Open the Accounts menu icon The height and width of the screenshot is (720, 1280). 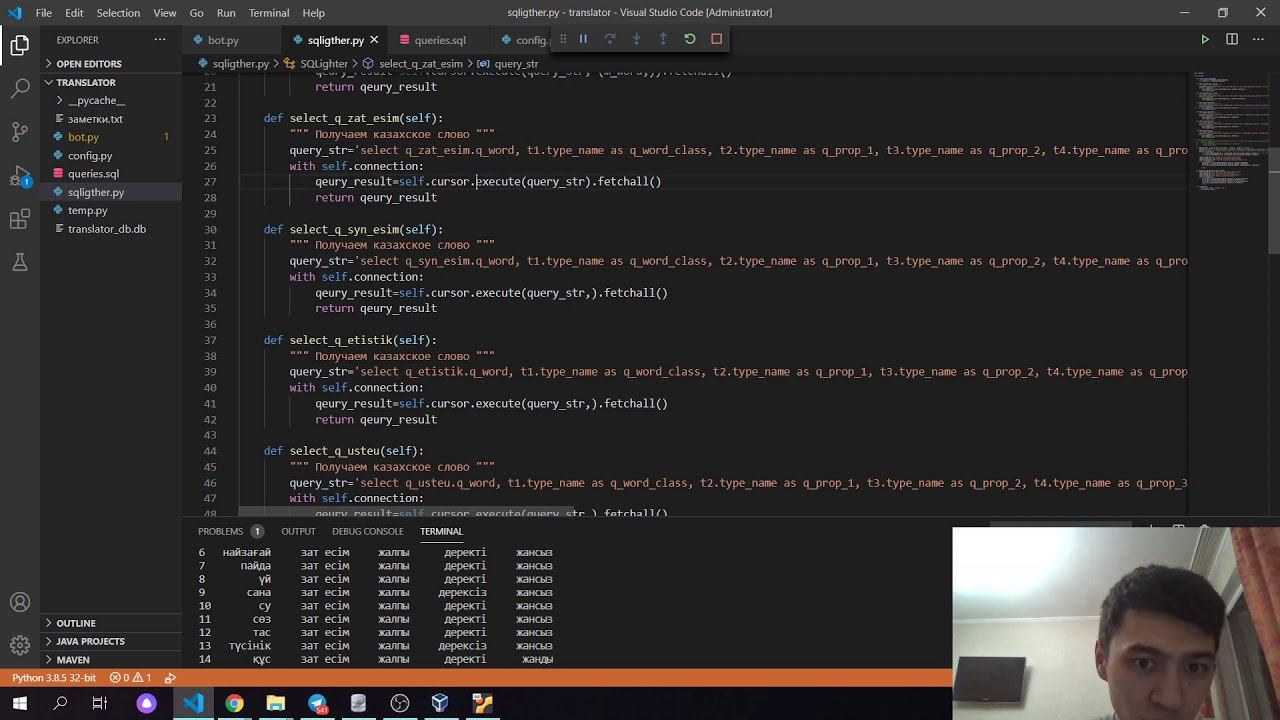[x=20, y=603]
